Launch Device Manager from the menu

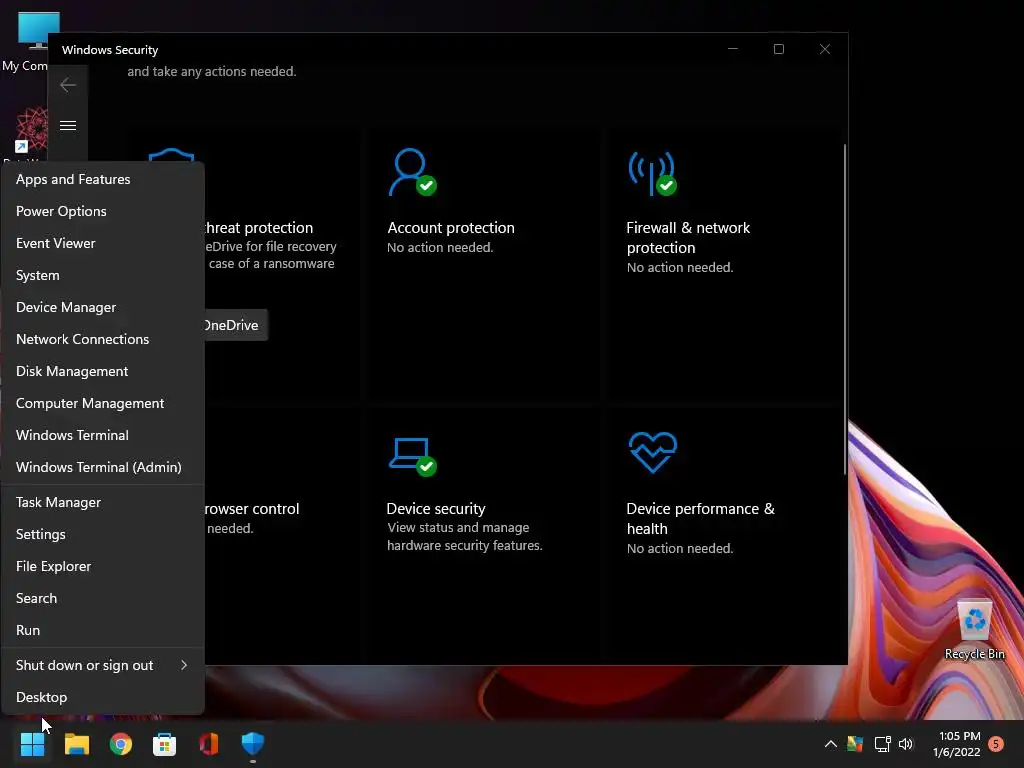point(103,307)
